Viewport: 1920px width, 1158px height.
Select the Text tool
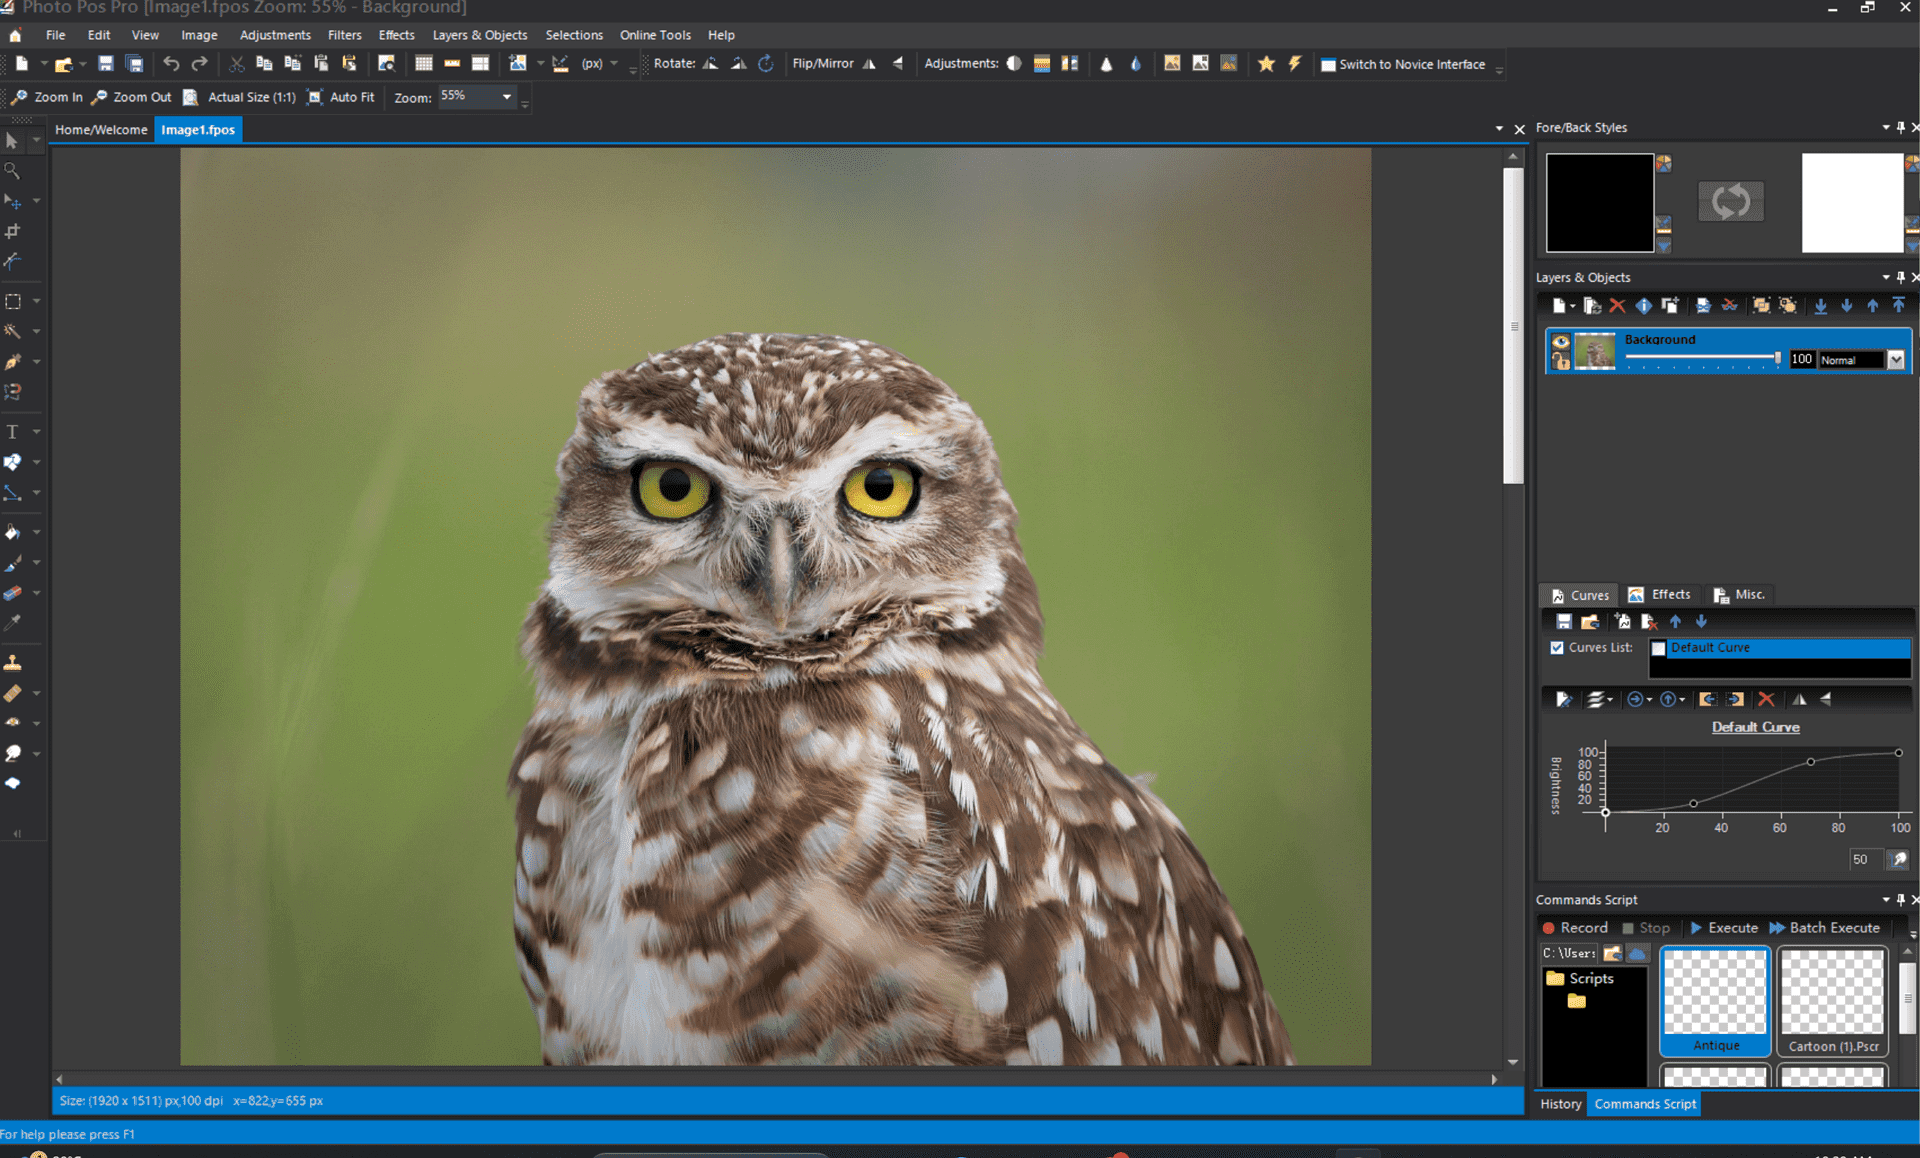pyautogui.click(x=13, y=432)
